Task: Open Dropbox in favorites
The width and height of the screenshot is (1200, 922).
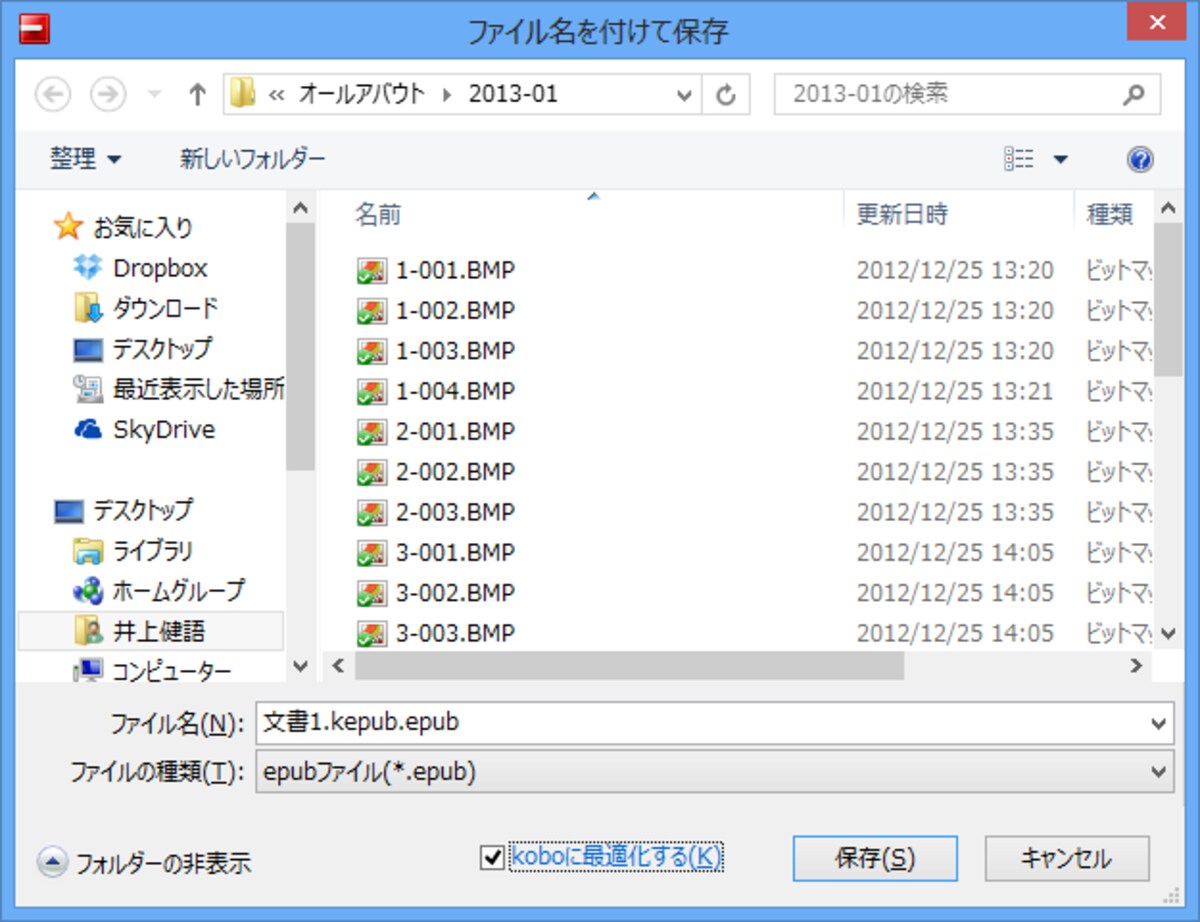Action: pyautogui.click(x=142, y=268)
